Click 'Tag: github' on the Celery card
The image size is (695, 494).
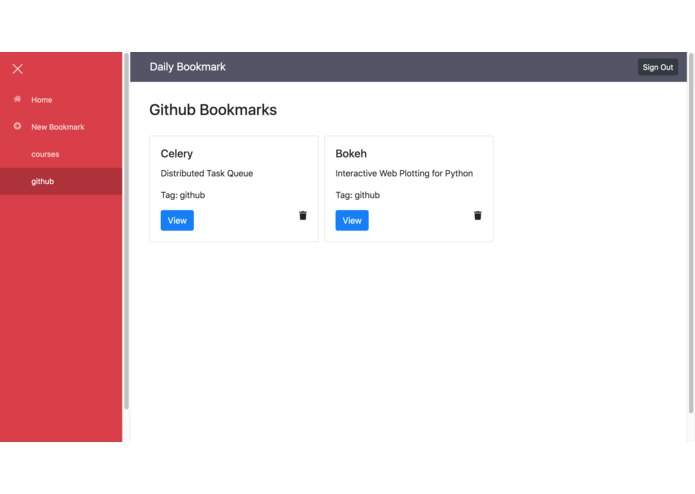[x=183, y=195]
